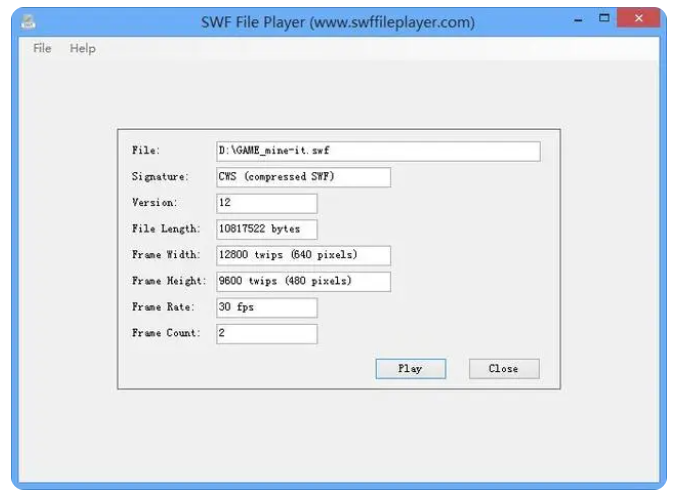Click the Frame Width field 12800 twips
The image size is (679, 498).
tap(303, 255)
